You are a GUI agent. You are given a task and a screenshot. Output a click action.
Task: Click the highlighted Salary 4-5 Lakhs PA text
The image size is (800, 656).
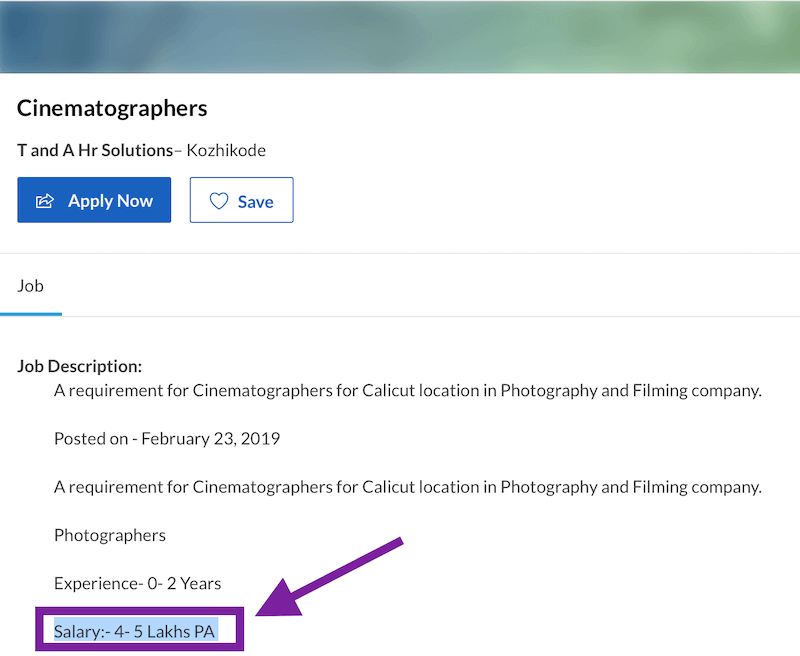point(135,631)
